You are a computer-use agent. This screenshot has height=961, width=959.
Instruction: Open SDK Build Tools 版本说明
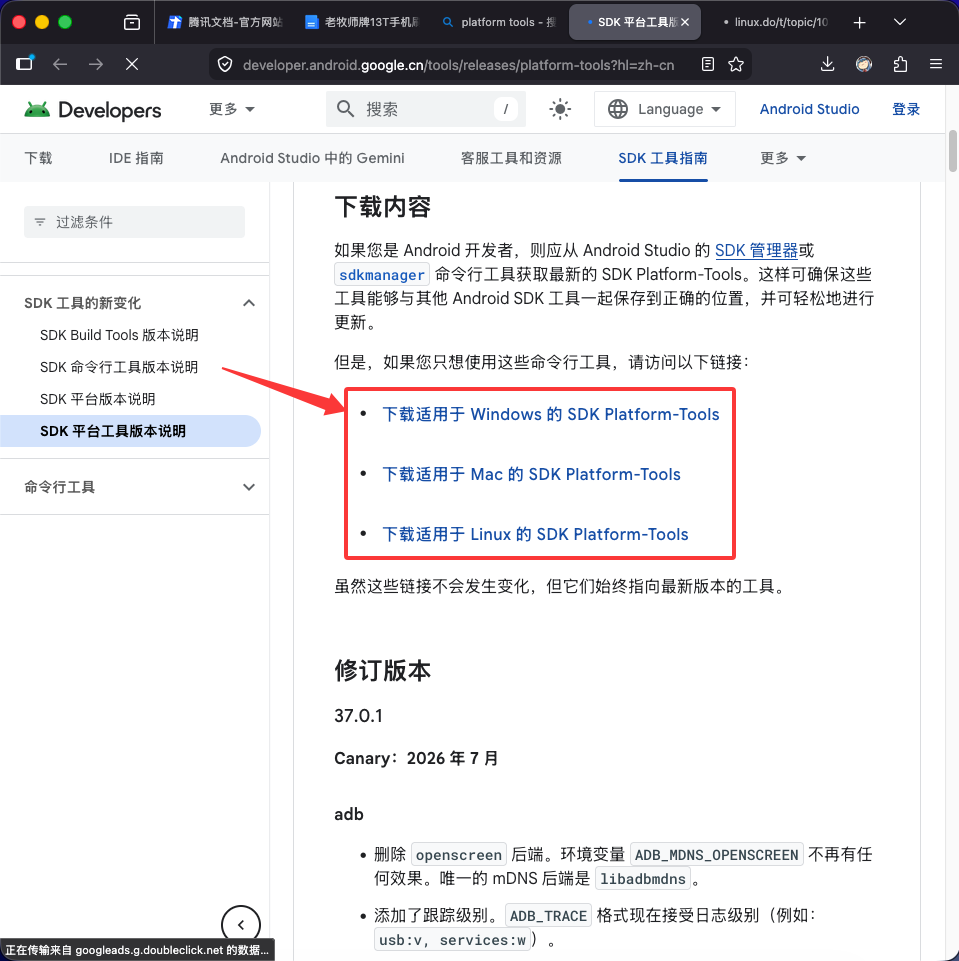(119, 335)
